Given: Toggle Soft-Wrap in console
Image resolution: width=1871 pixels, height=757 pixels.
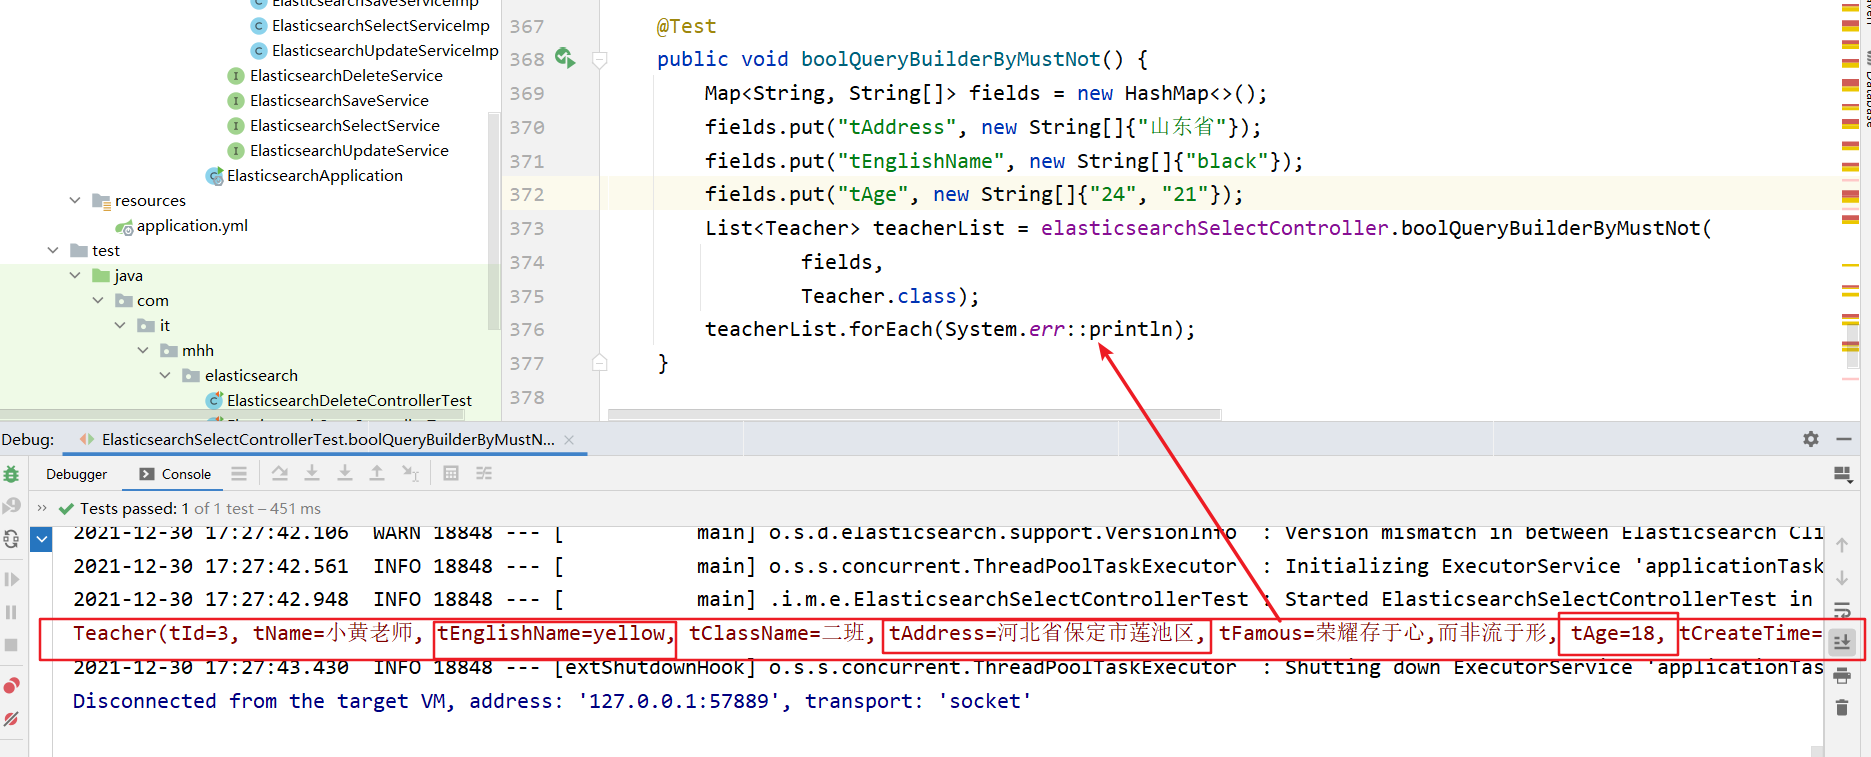Looking at the screenshot, I should pos(1842,610).
